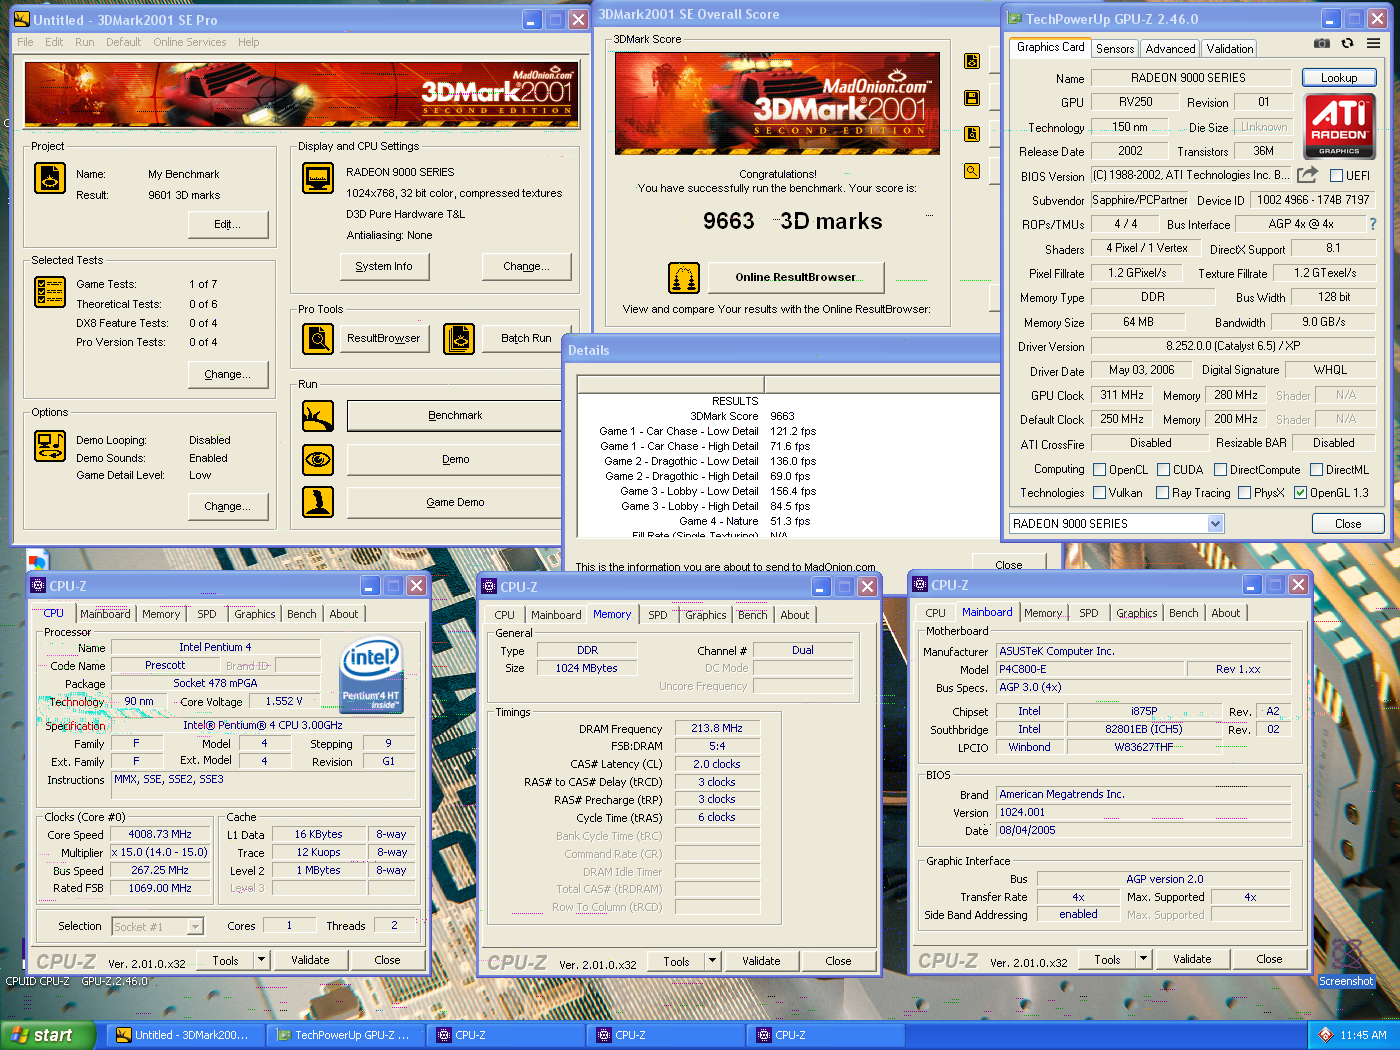1400x1050 pixels.
Task: Open the SPD tab in the CPU tab CPU-Z window
Action: (206, 614)
